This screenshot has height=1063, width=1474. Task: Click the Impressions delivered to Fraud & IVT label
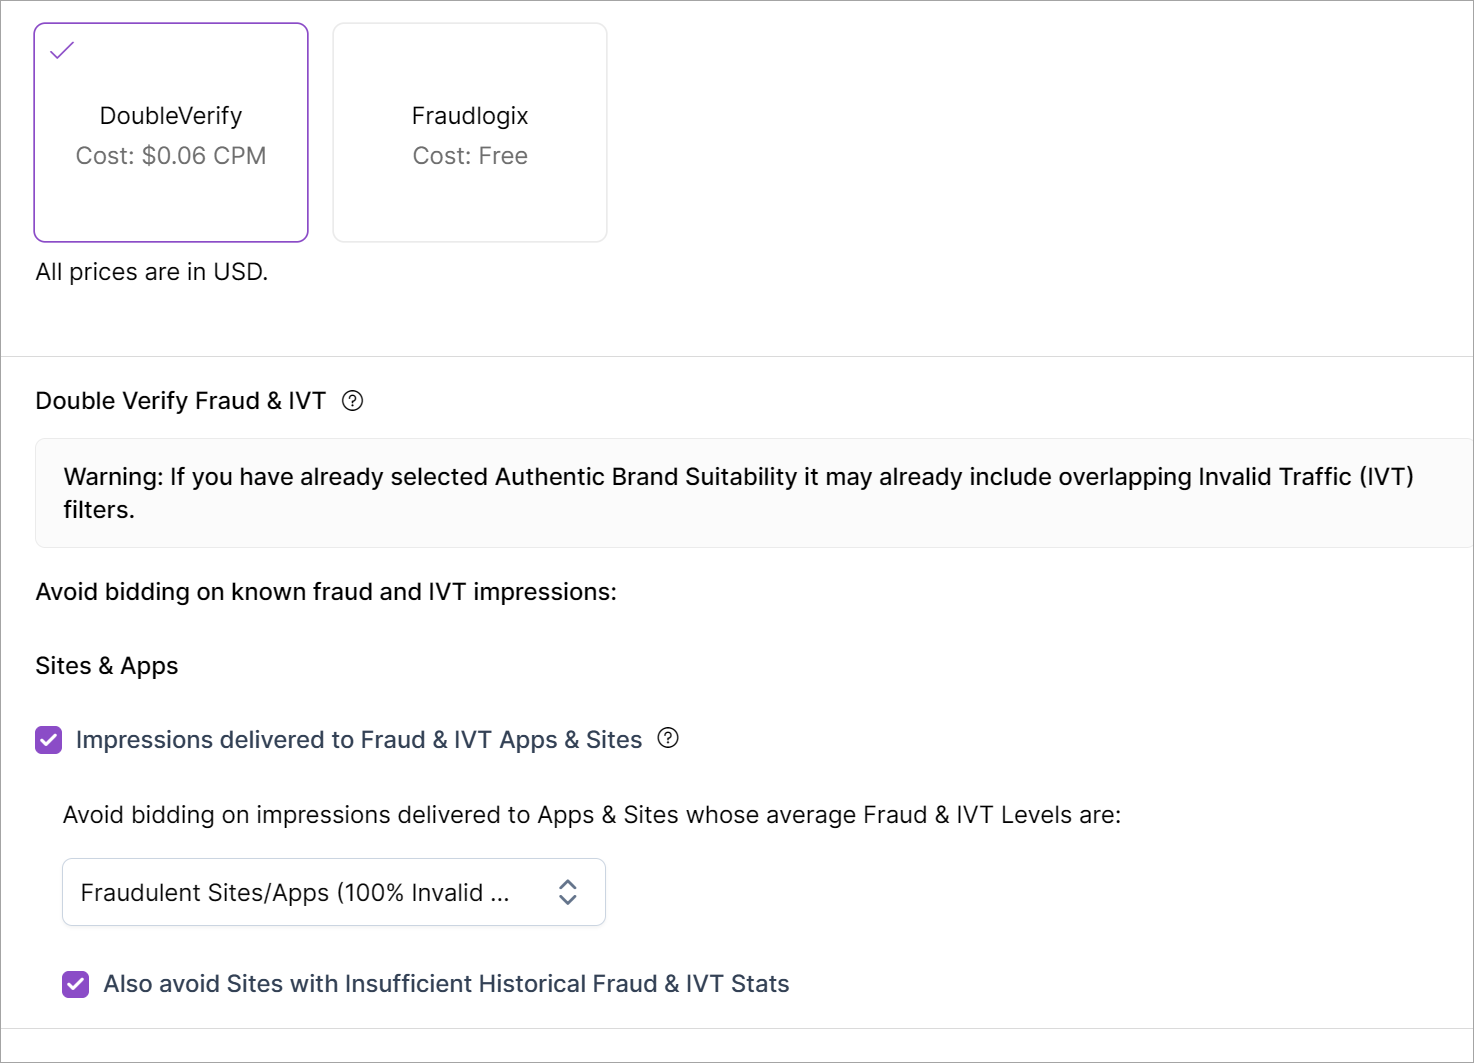point(359,740)
